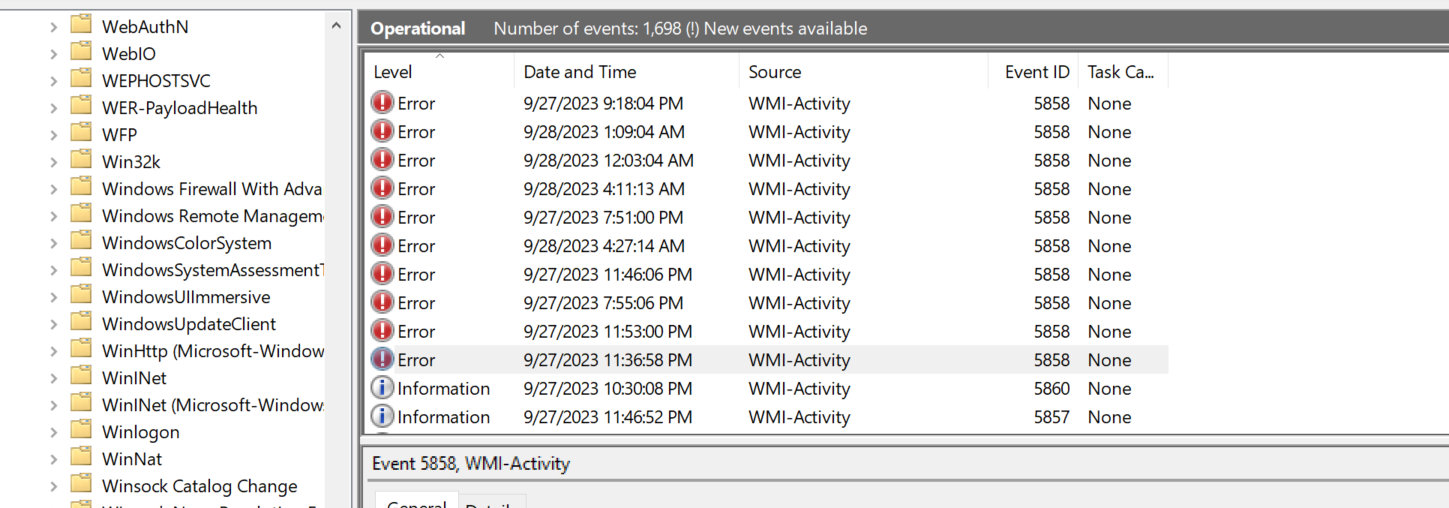Viewport: 1449px width, 508px height.
Task: Click the WindowsUpdateClient folder icon
Action: click(81, 323)
